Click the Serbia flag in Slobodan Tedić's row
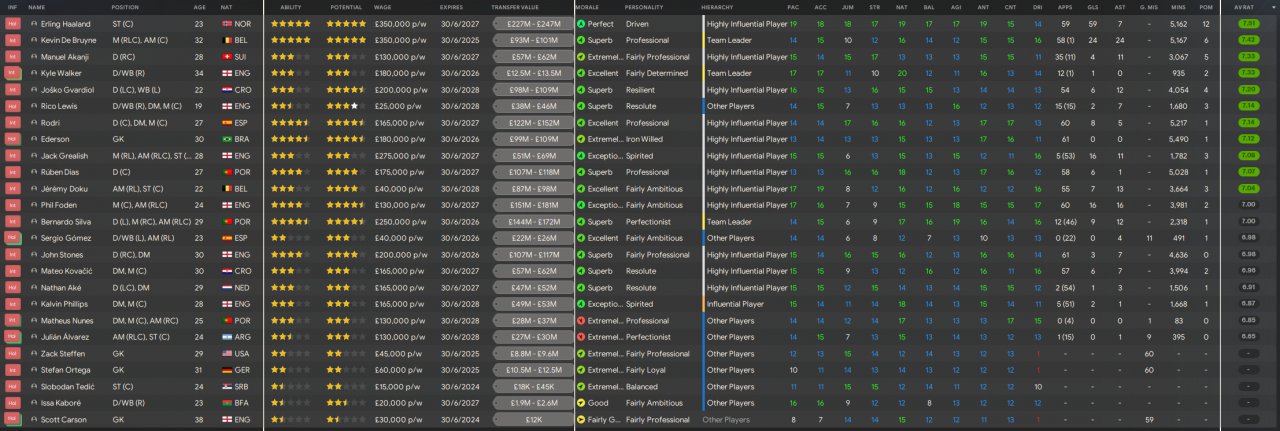The width and height of the screenshot is (1280, 431). coord(226,387)
